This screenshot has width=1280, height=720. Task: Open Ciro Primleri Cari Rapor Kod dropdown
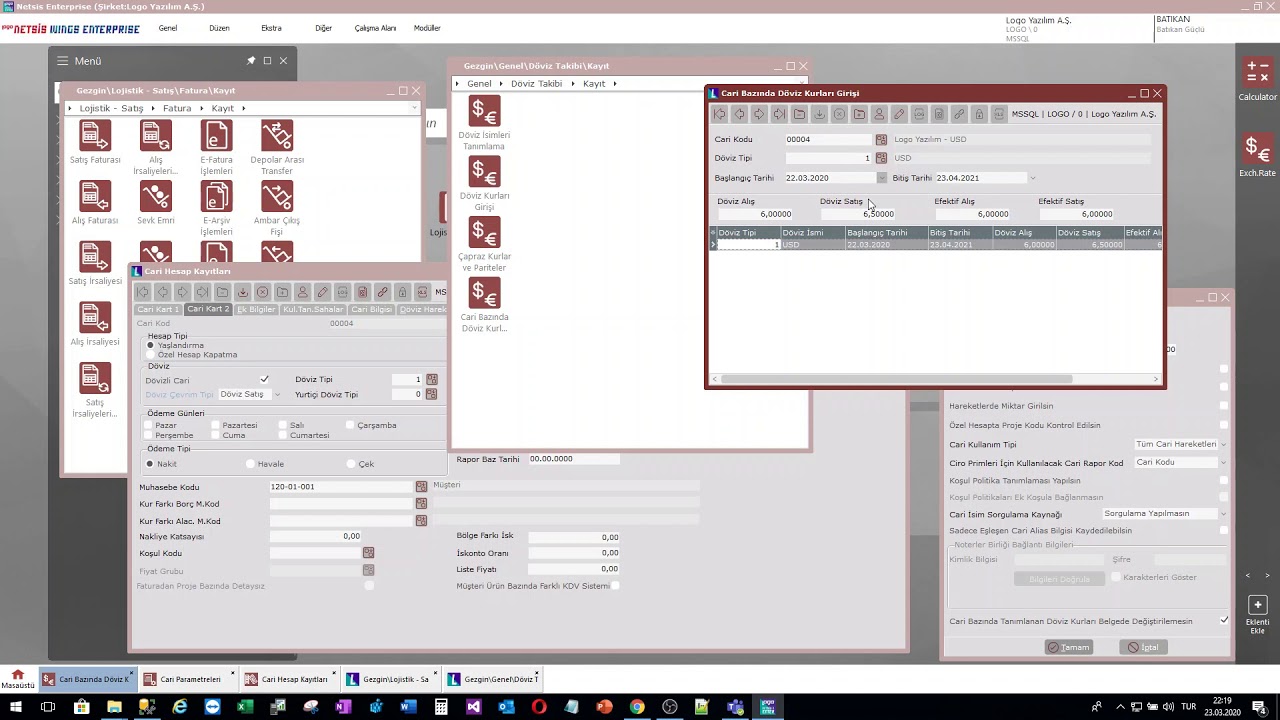click(1223, 463)
